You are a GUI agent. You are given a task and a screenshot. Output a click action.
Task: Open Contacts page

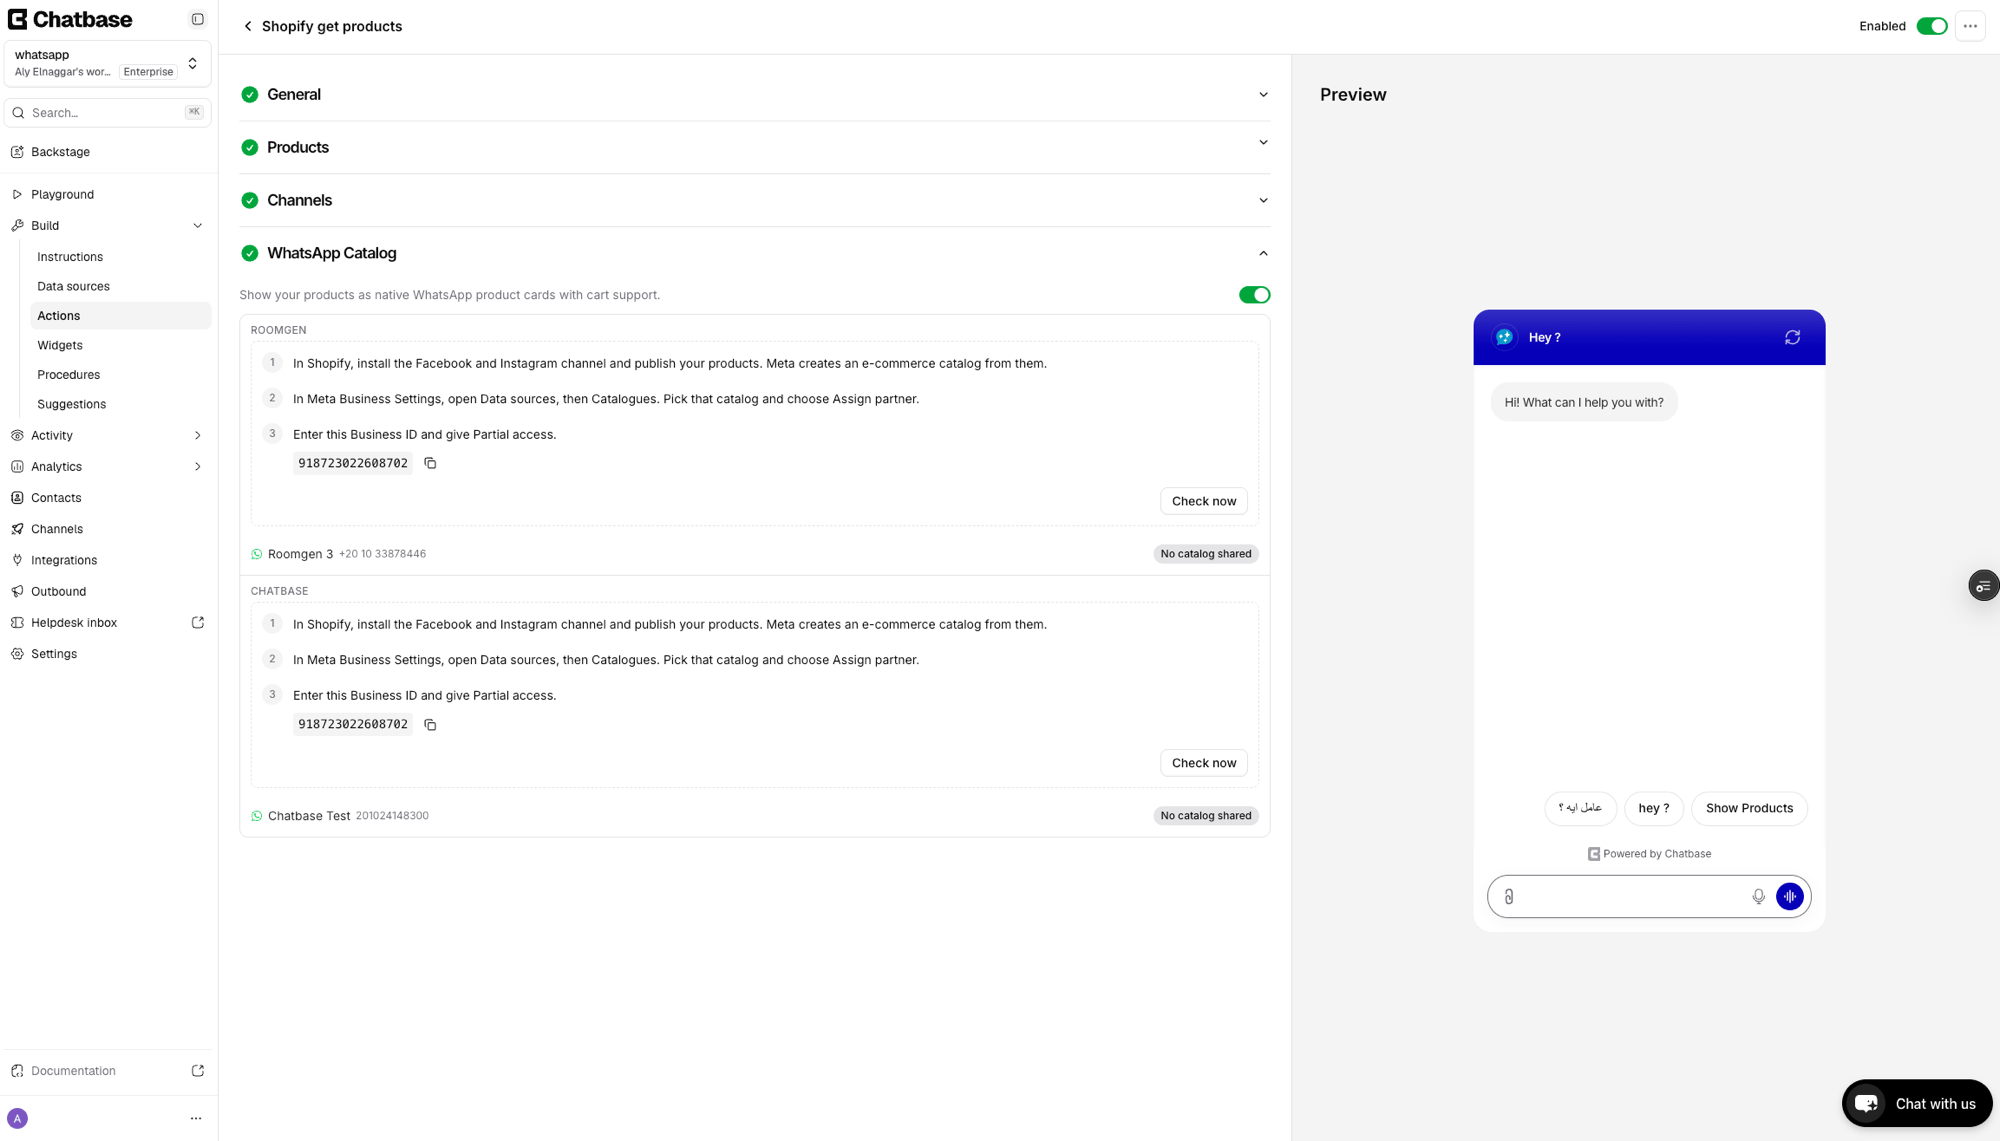pyautogui.click(x=108, y=497)
